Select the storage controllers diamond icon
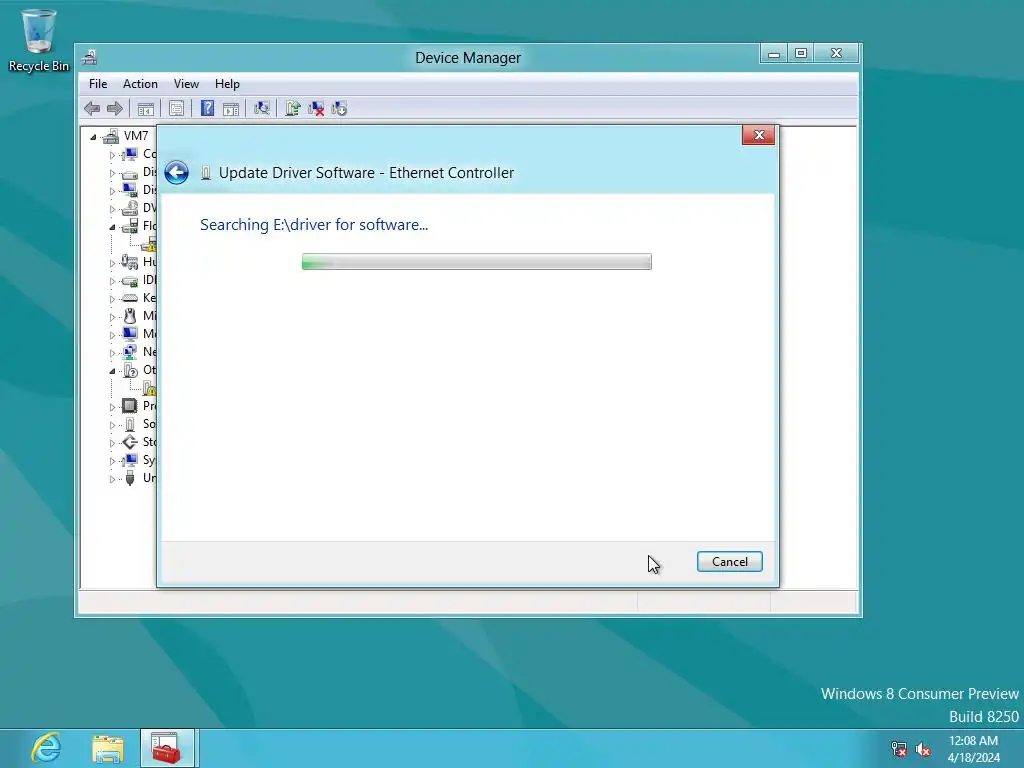The height and width of the screenshot is (768, 1024). [130, 442]
